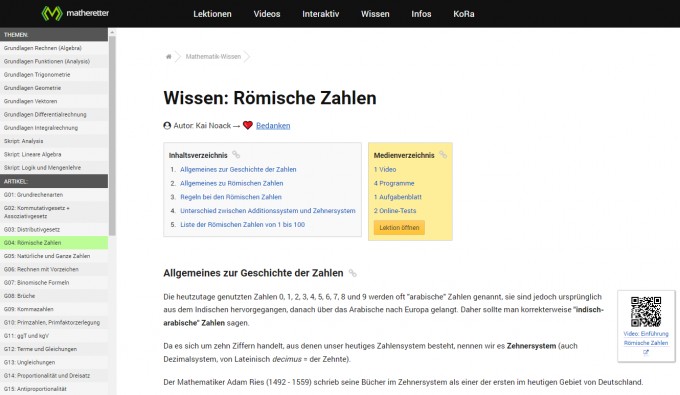This screenshot has height=395, width=680.
Task: Click the red heart icon beside Bedanken
Action: [x=248, y=125]
